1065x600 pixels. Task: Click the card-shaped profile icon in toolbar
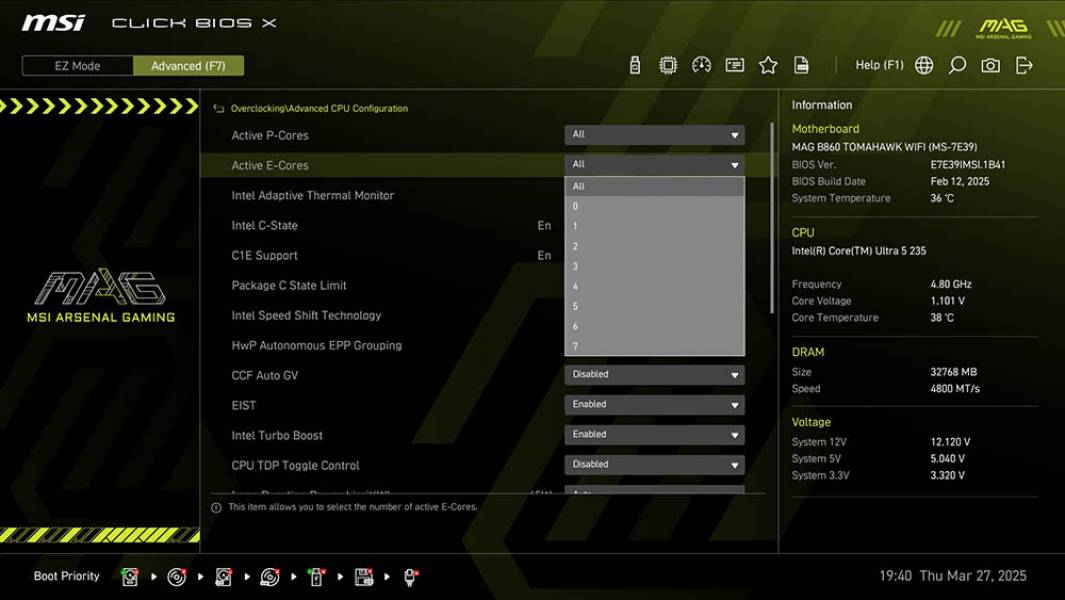[x=734, y=65]
